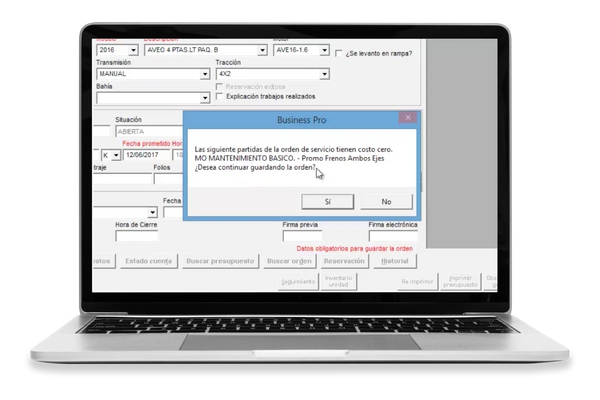600x400 pixels.
Task: Click the Hora de Cierre field
Action: (x=137, y=236)
